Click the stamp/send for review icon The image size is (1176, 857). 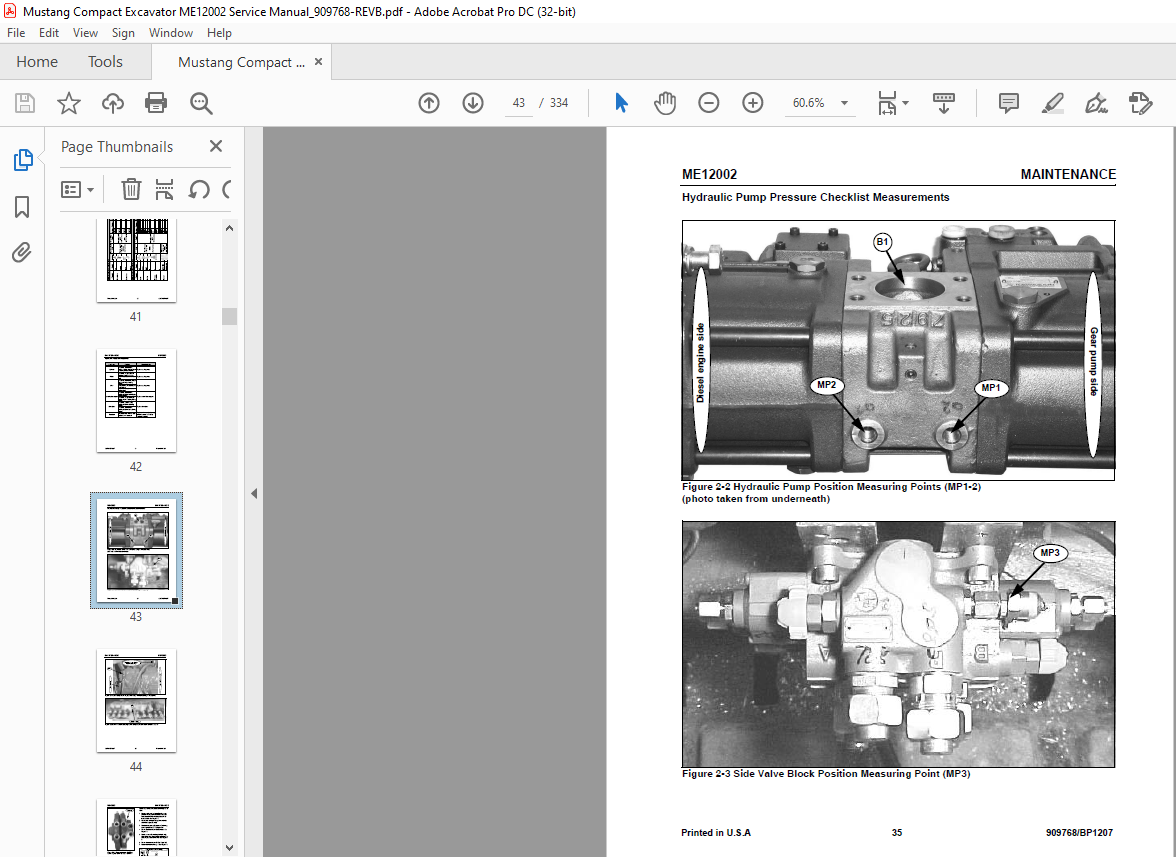1140,103
